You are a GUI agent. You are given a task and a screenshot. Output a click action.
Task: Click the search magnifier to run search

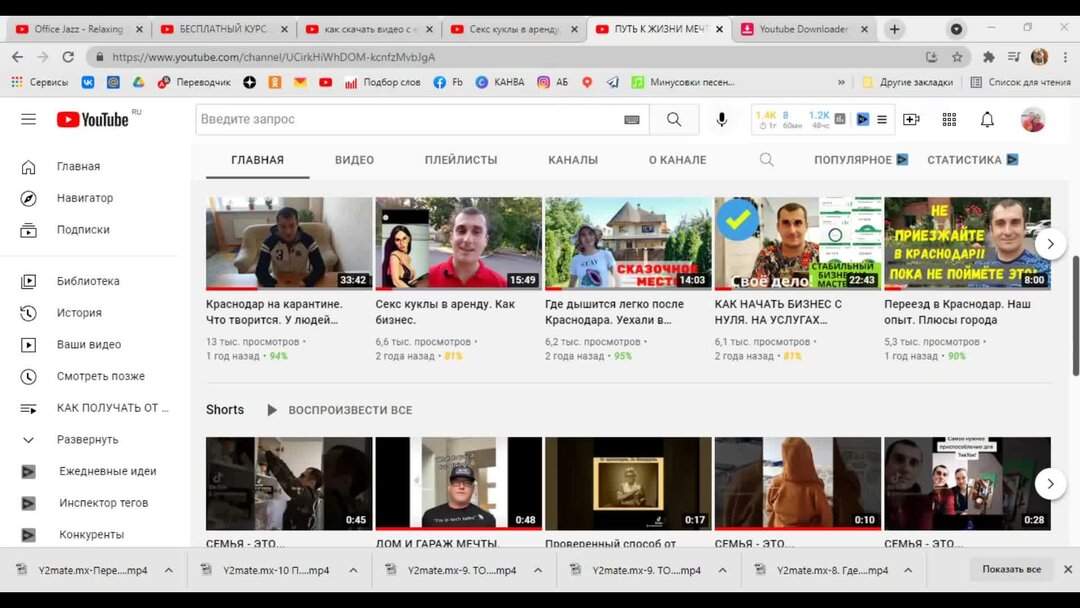pyautogui.click(x=674, y=119)
